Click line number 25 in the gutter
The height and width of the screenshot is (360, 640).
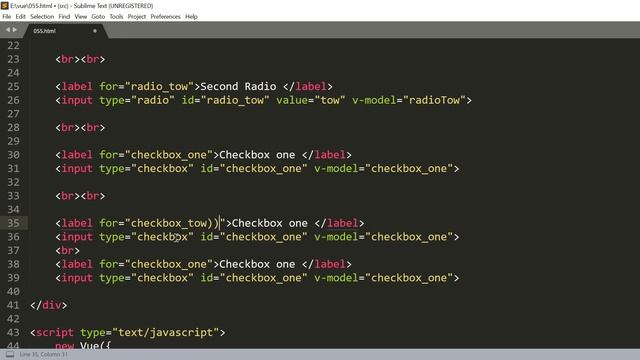(13, 87)
